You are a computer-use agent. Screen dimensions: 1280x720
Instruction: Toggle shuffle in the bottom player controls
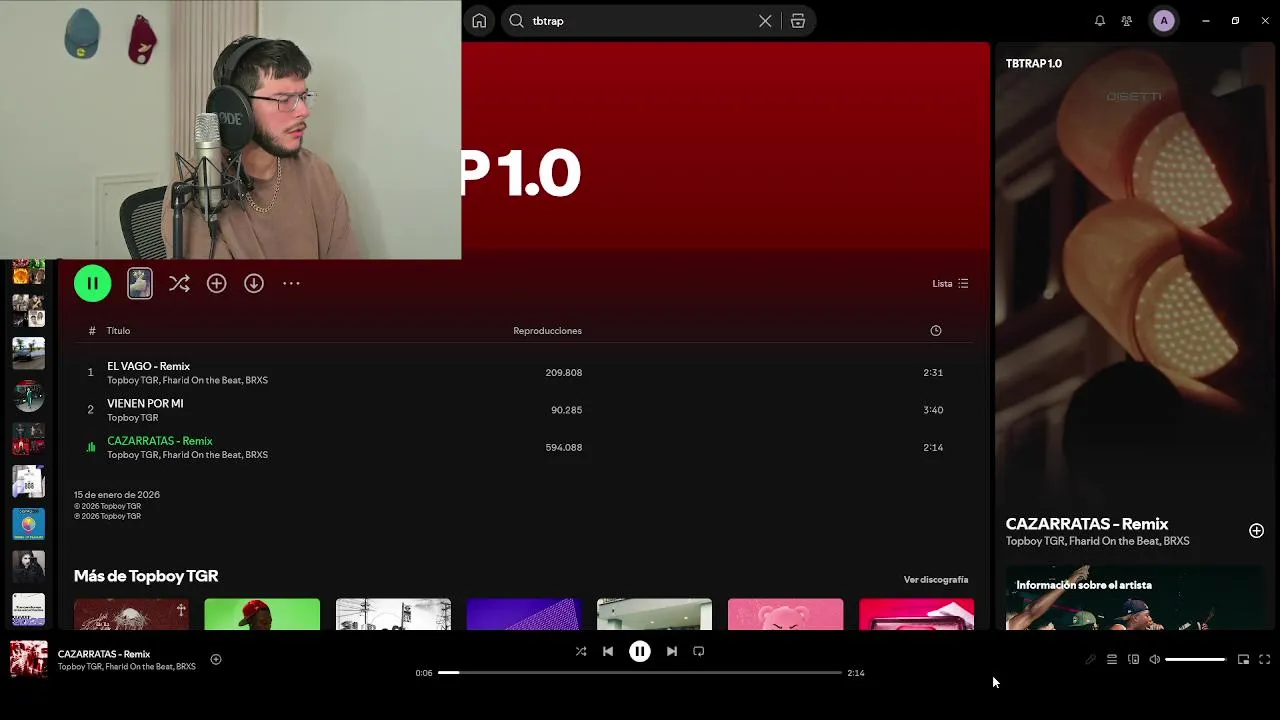tap(581, 651)
